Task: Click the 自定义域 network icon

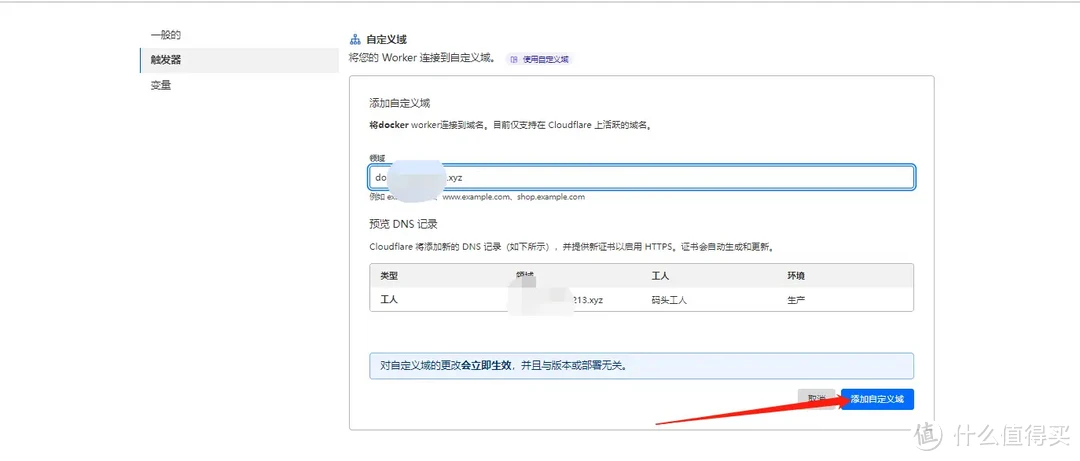Action: [x=355, y=40]
